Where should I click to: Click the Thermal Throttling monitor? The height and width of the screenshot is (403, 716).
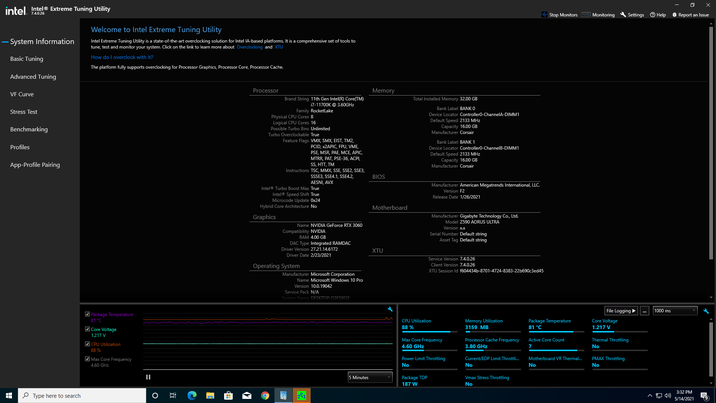619,344
